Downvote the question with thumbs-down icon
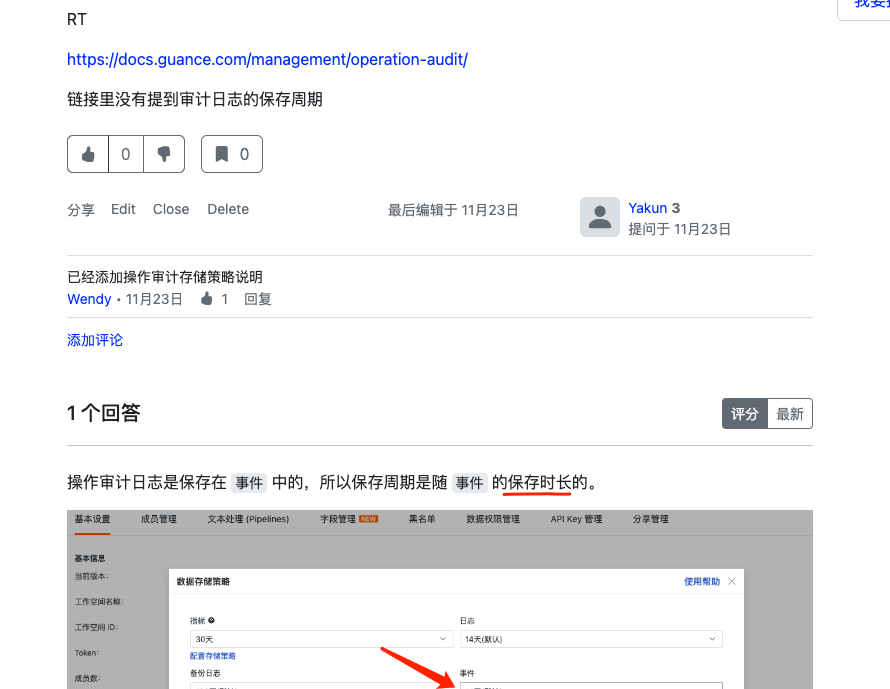Viewport: 890px width, 689px height. click(x=164, y=154)
